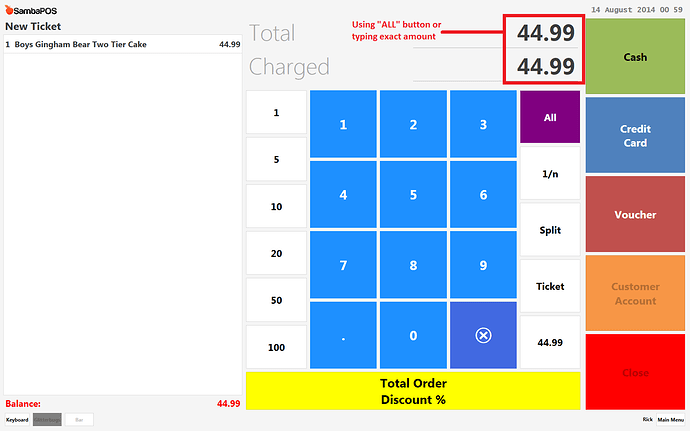This screenshot has height=431, width=690.
Task: Go back to the Ticket view
Action: (x=550, y=286)
